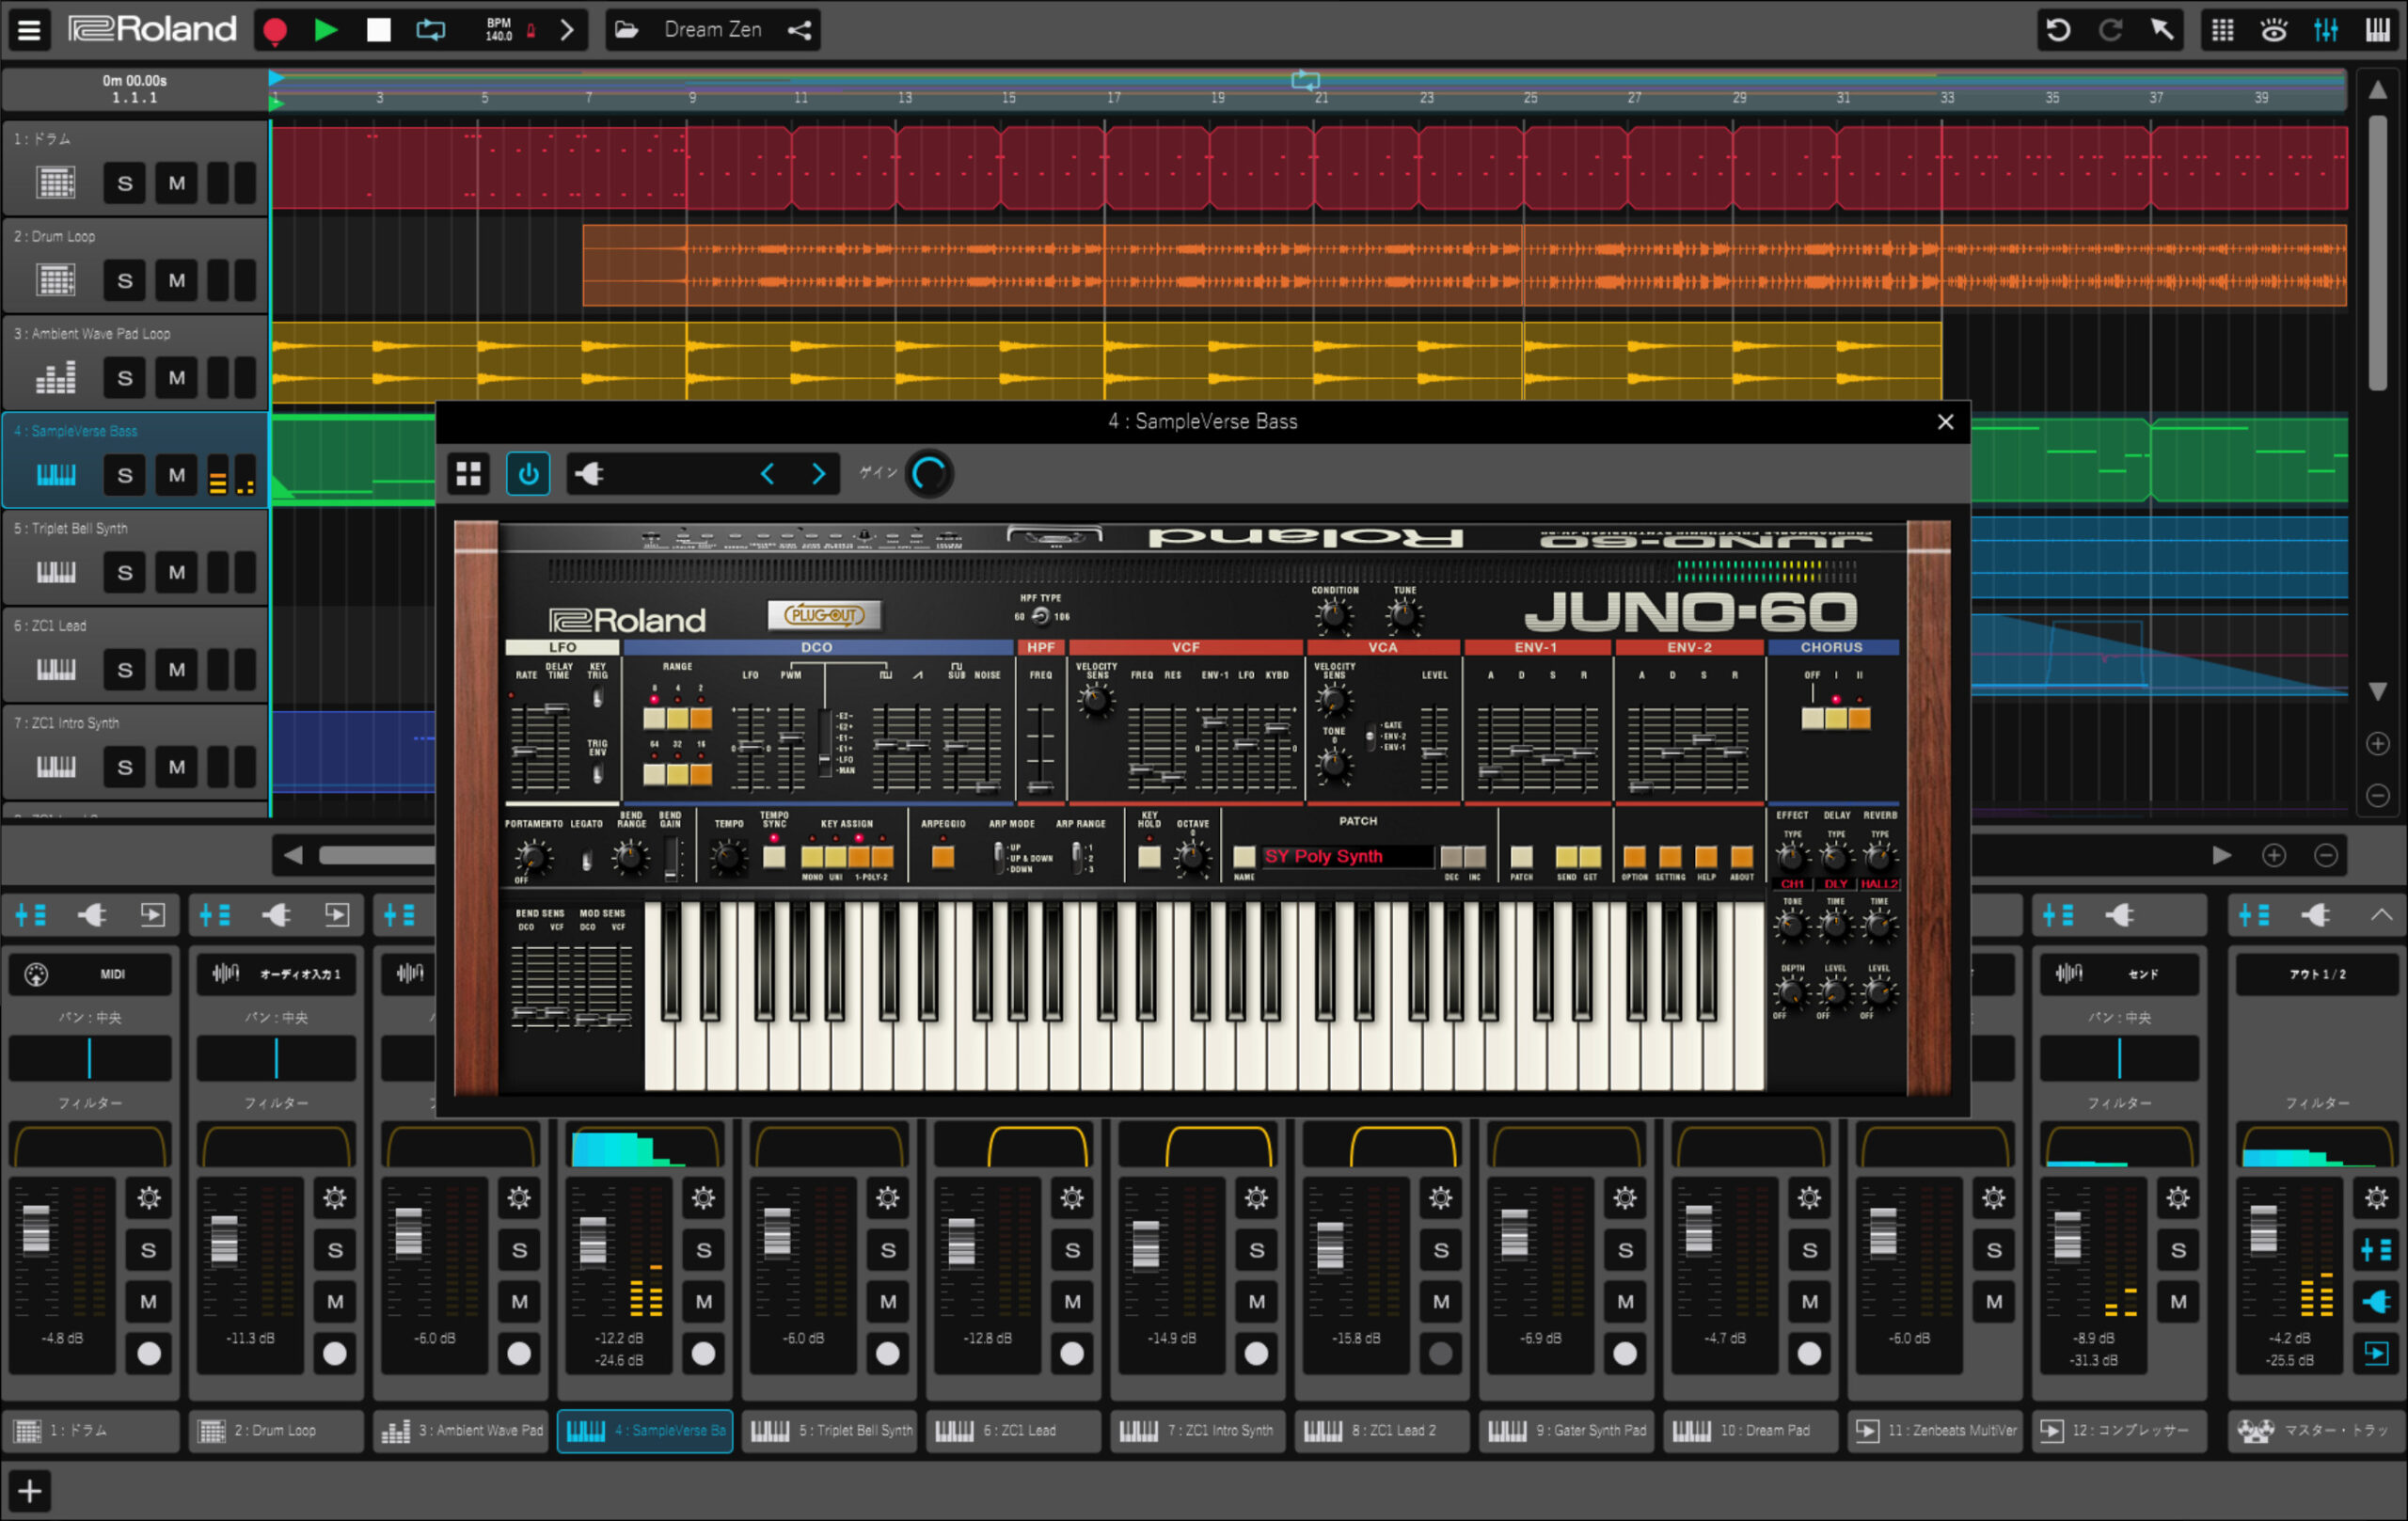
Task: Click the bars icon on Ambient Wave Pad Loop track
Action: click(x=55, y=377)
